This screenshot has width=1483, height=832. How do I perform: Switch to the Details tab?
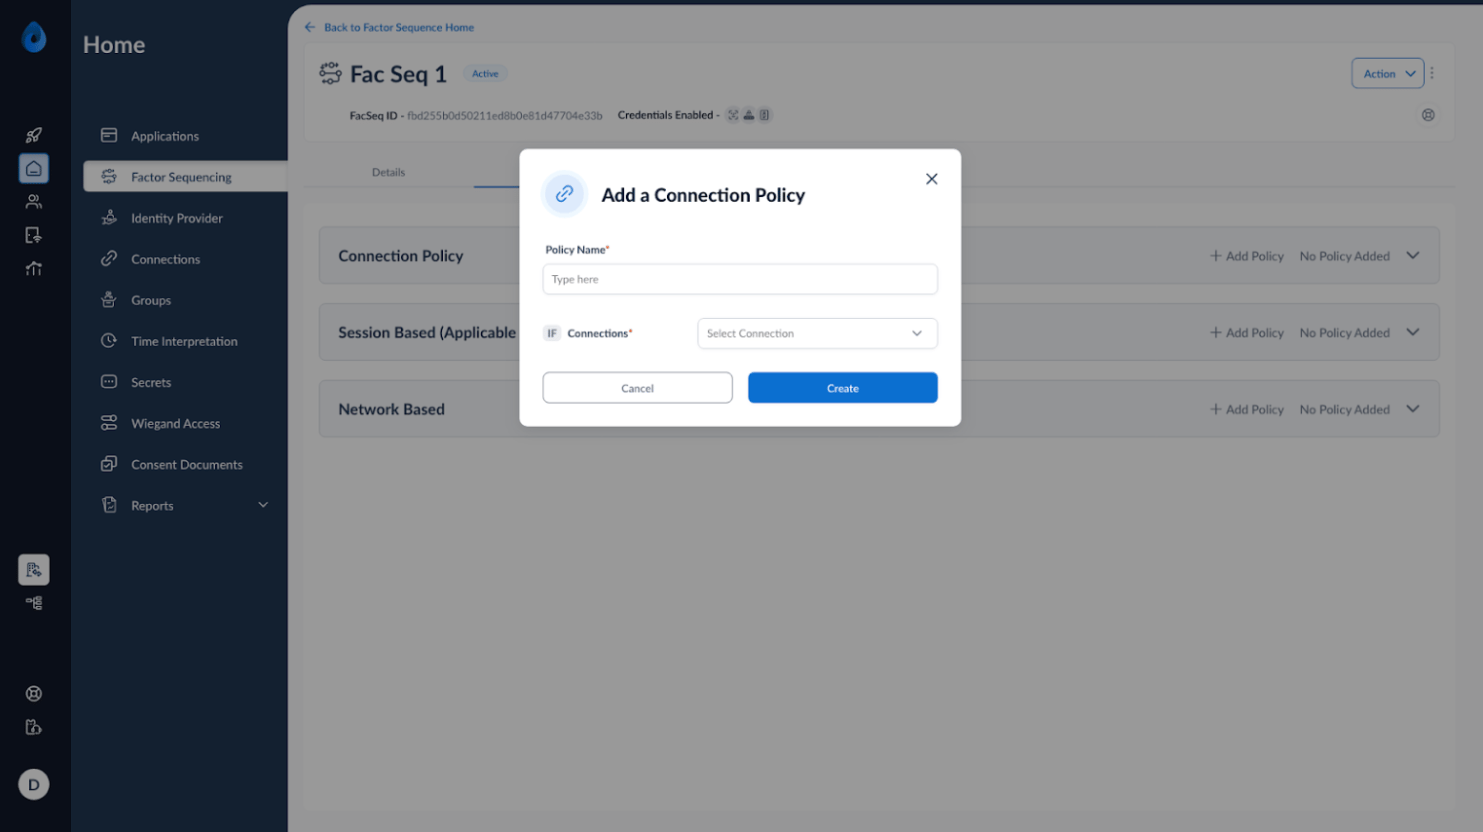(x=388, y=172)
